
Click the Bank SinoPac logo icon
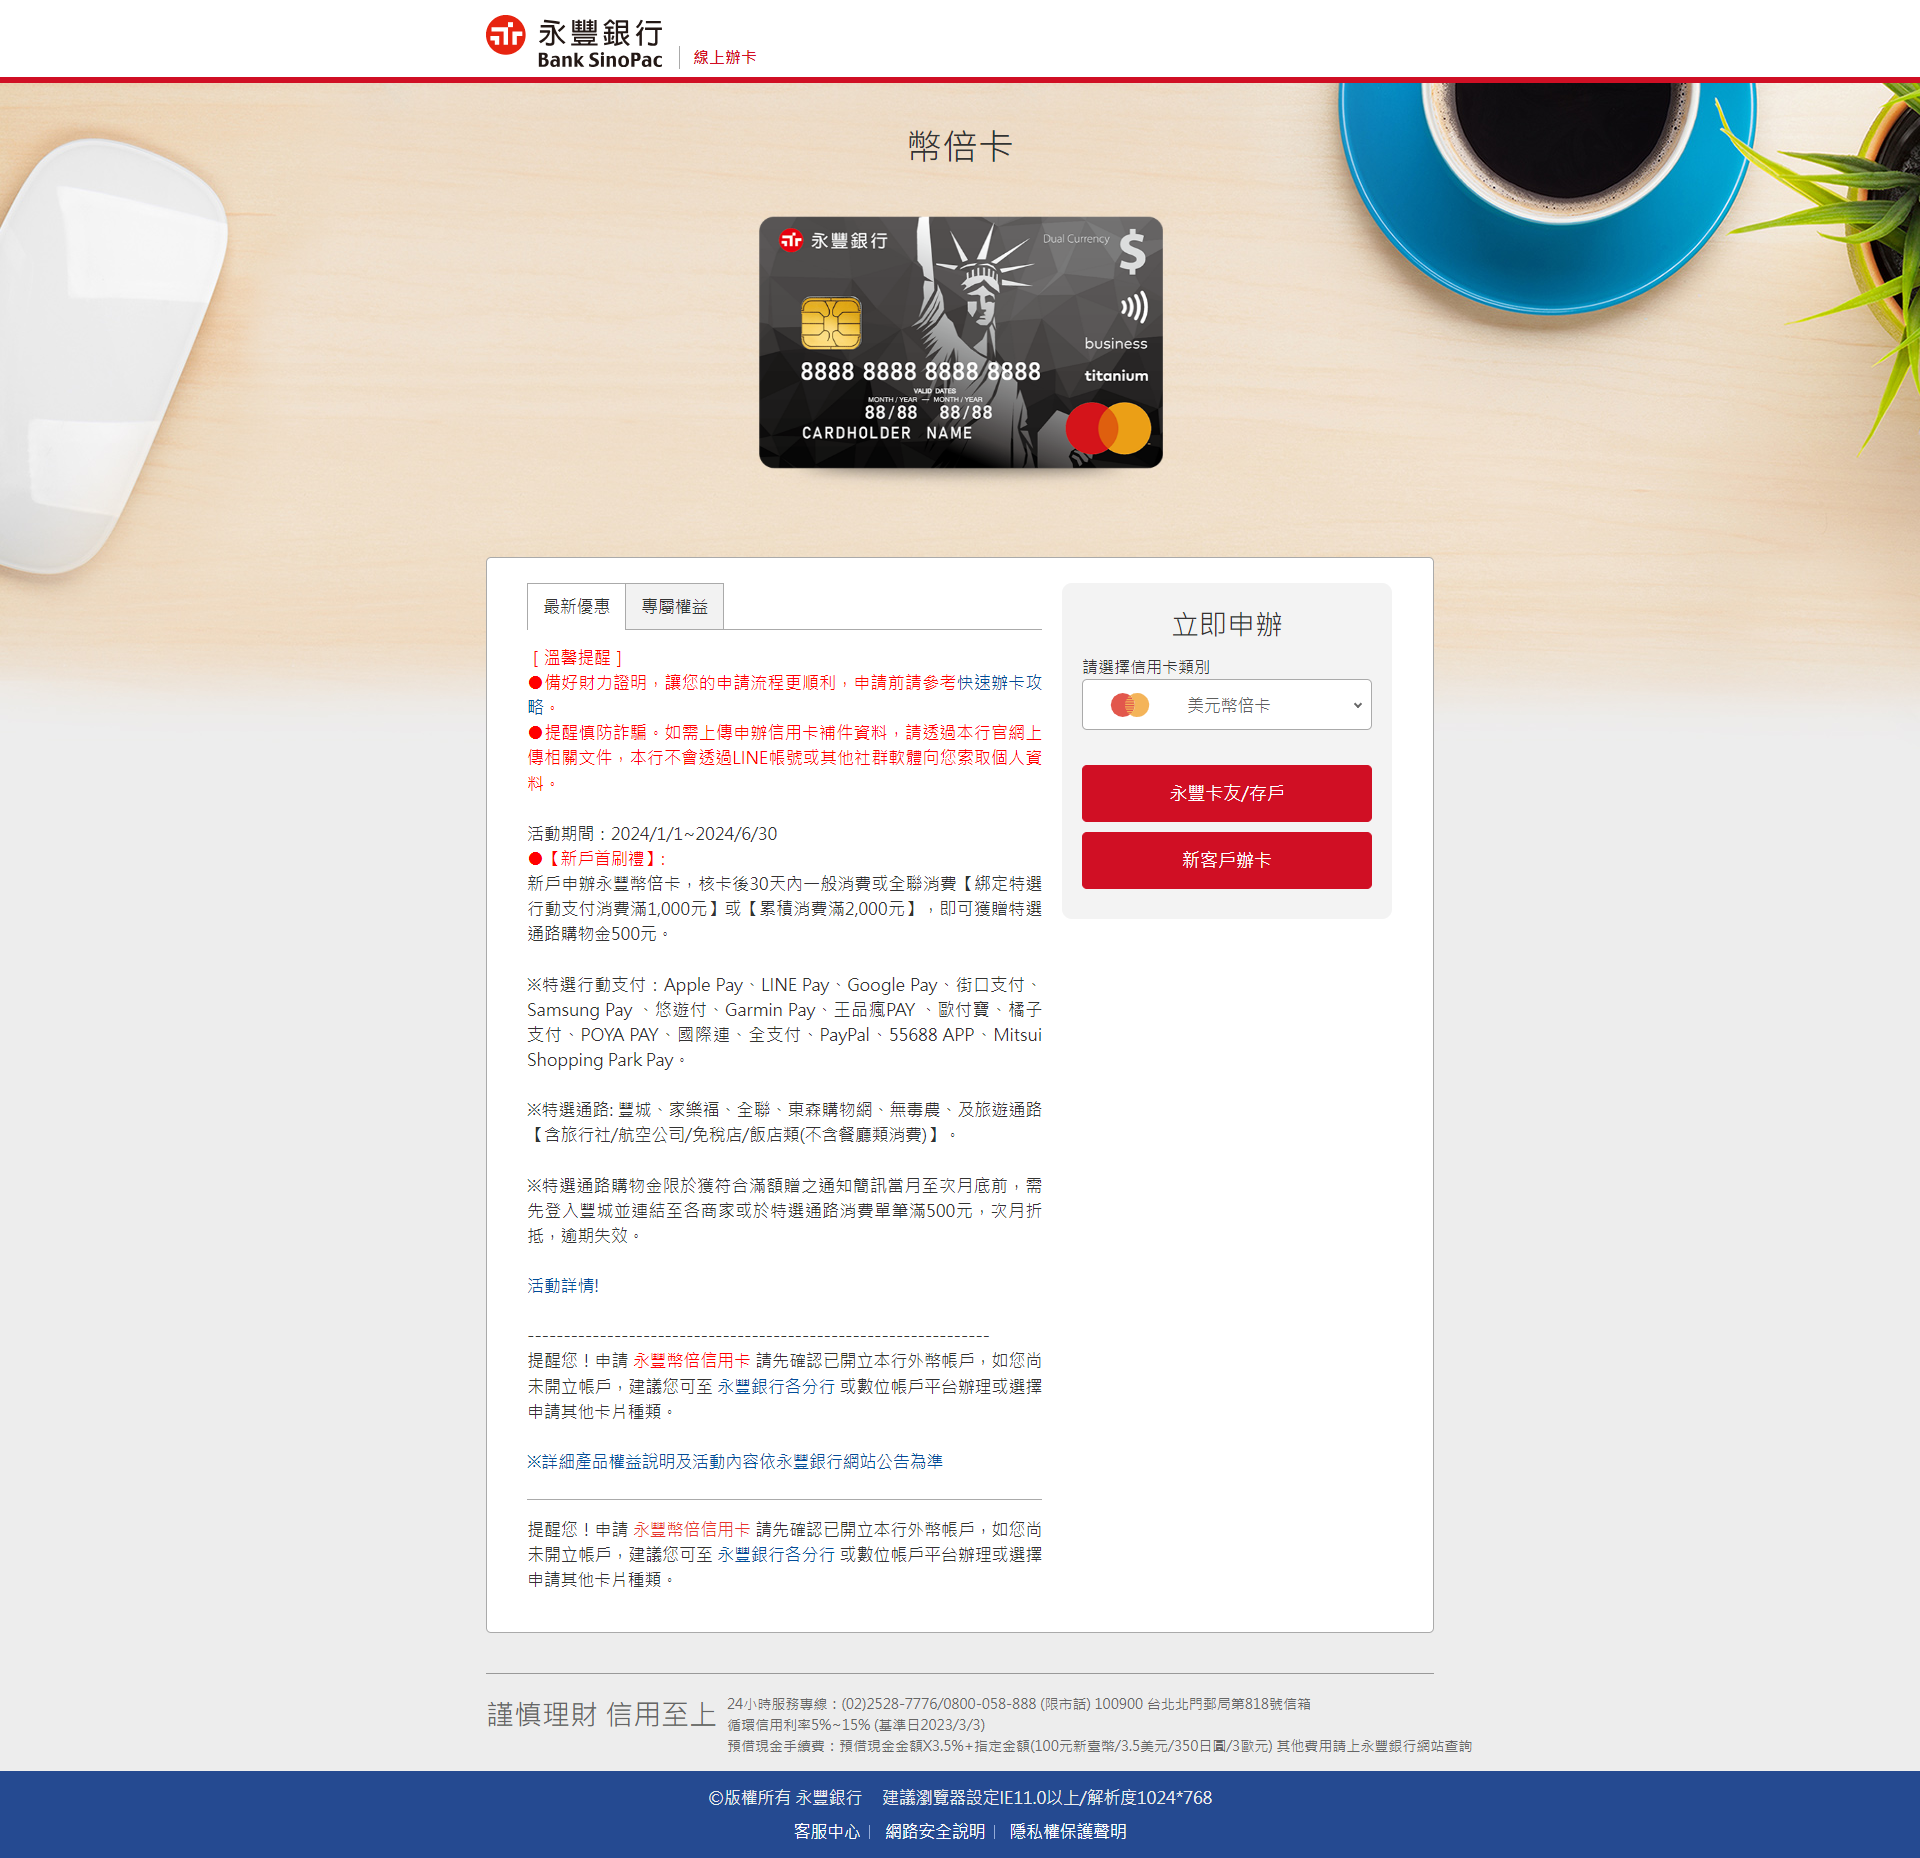point(506,36)
